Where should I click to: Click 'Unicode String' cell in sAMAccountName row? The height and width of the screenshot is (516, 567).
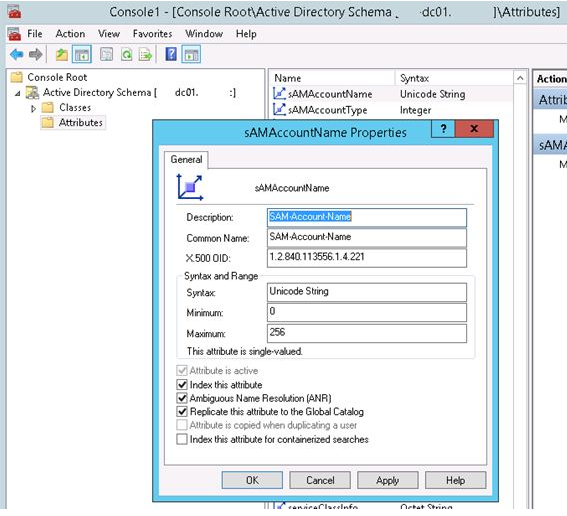coord(432,94)
